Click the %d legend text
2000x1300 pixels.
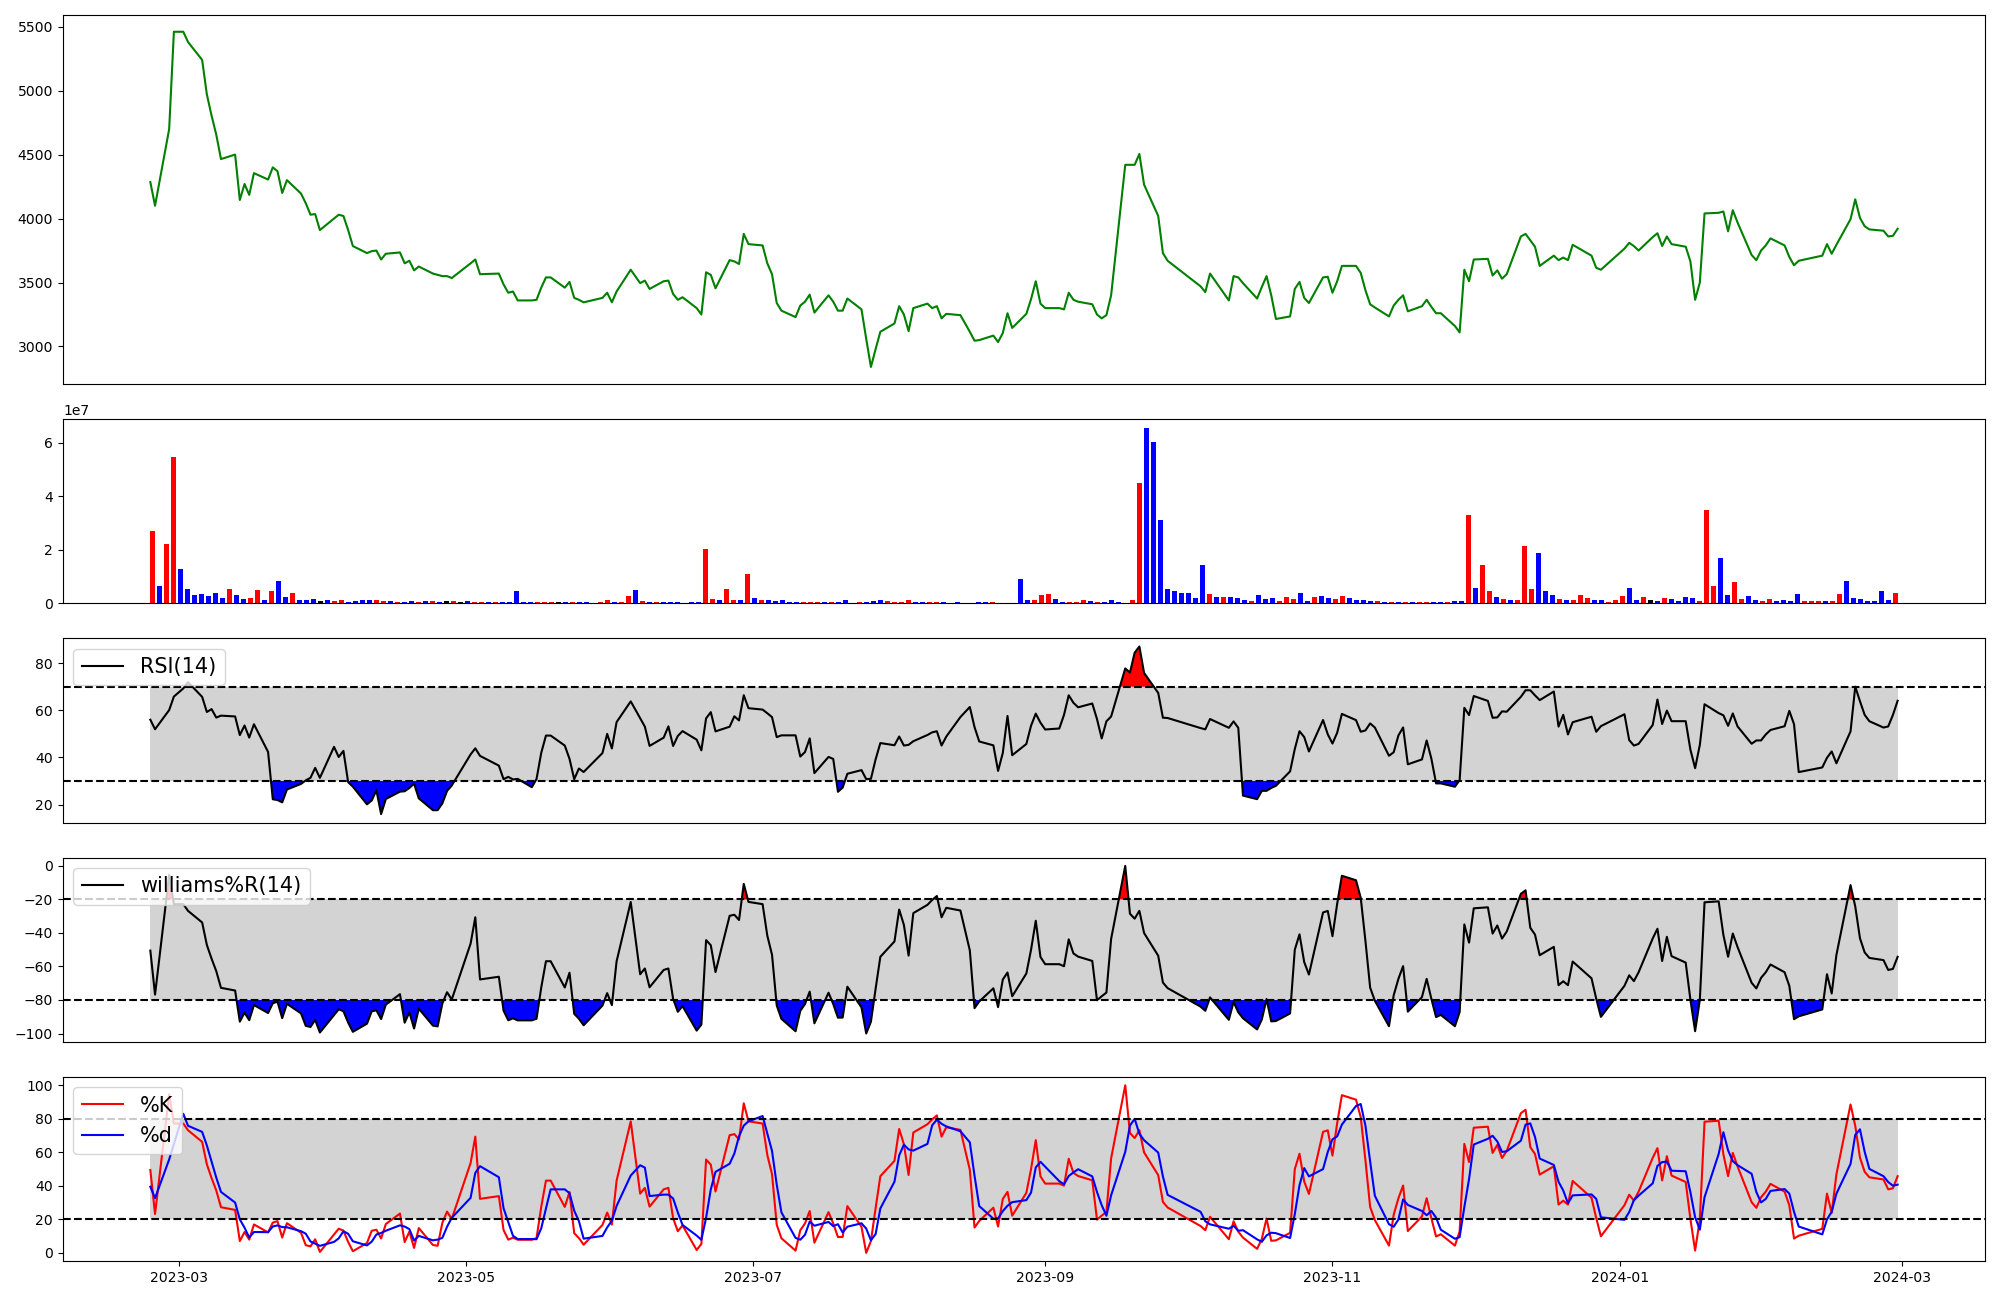[x=156, y=1135]
